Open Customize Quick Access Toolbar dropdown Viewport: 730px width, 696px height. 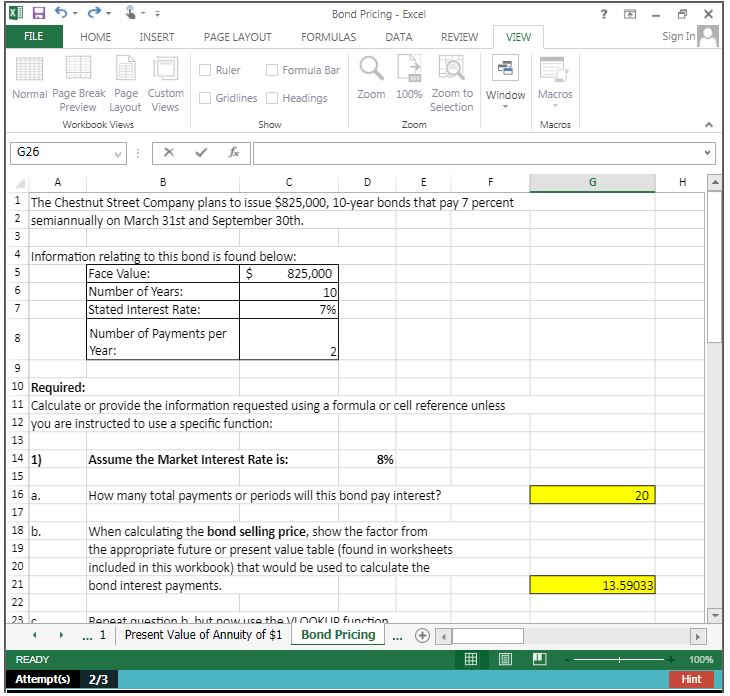click(x=157, y=14)
